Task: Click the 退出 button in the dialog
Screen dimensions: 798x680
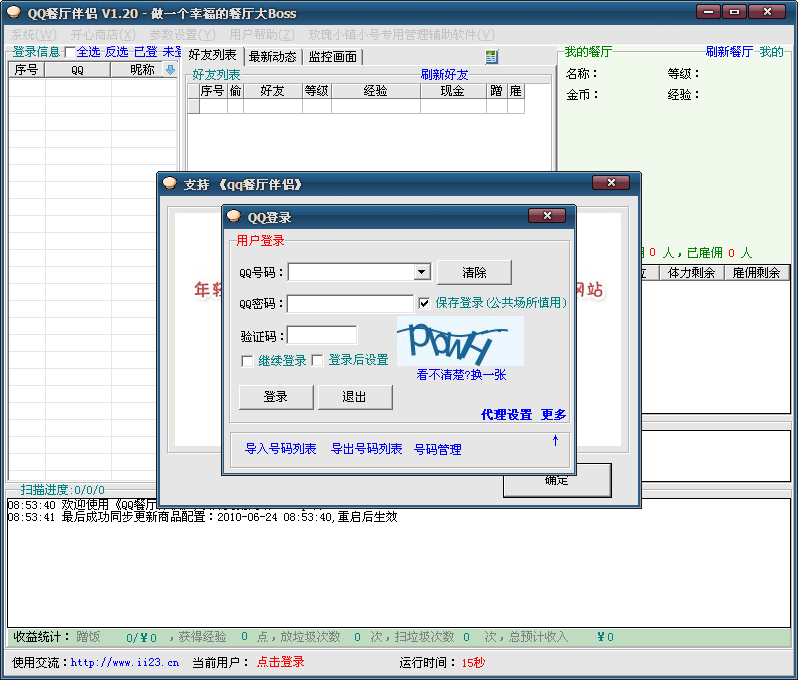Action: pos(355,396)
